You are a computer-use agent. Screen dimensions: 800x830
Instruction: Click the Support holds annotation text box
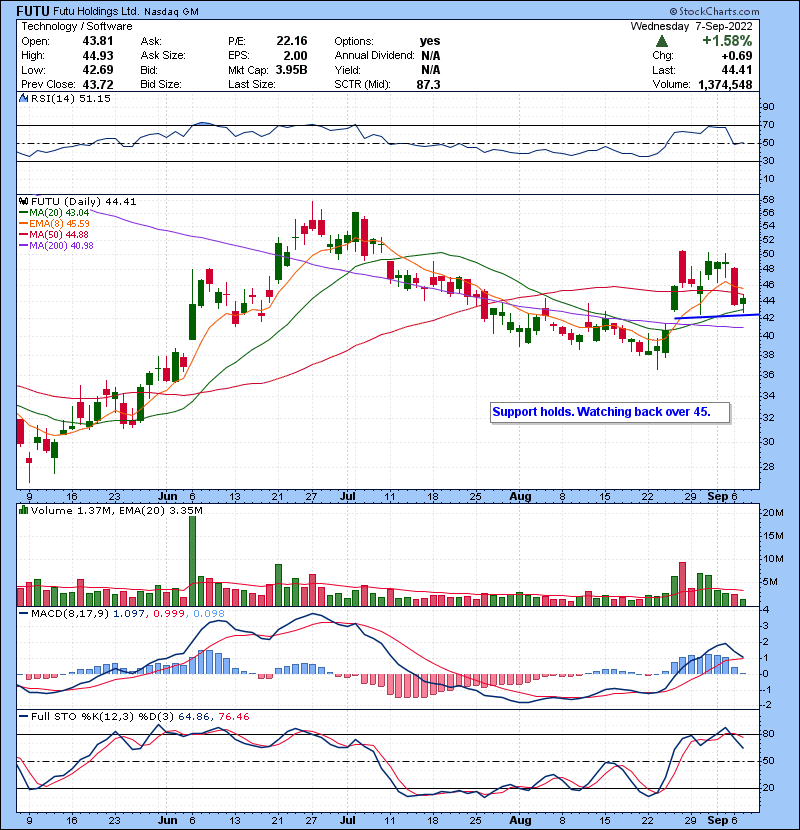610,412
